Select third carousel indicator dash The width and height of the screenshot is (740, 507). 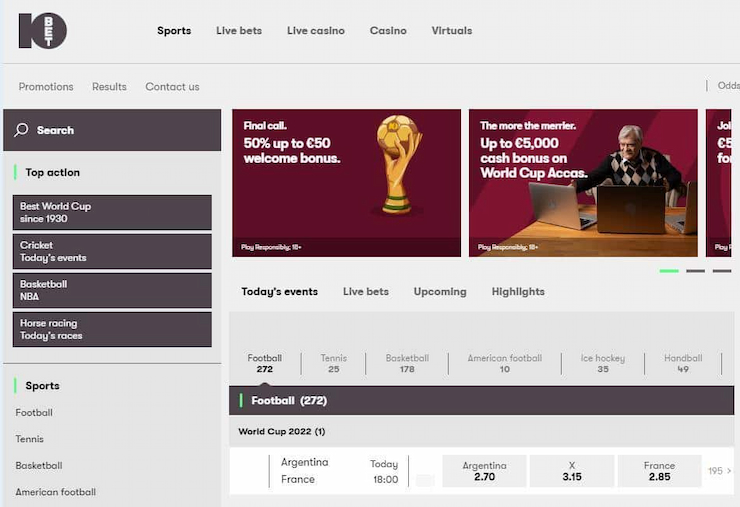(x=722, y=271)
